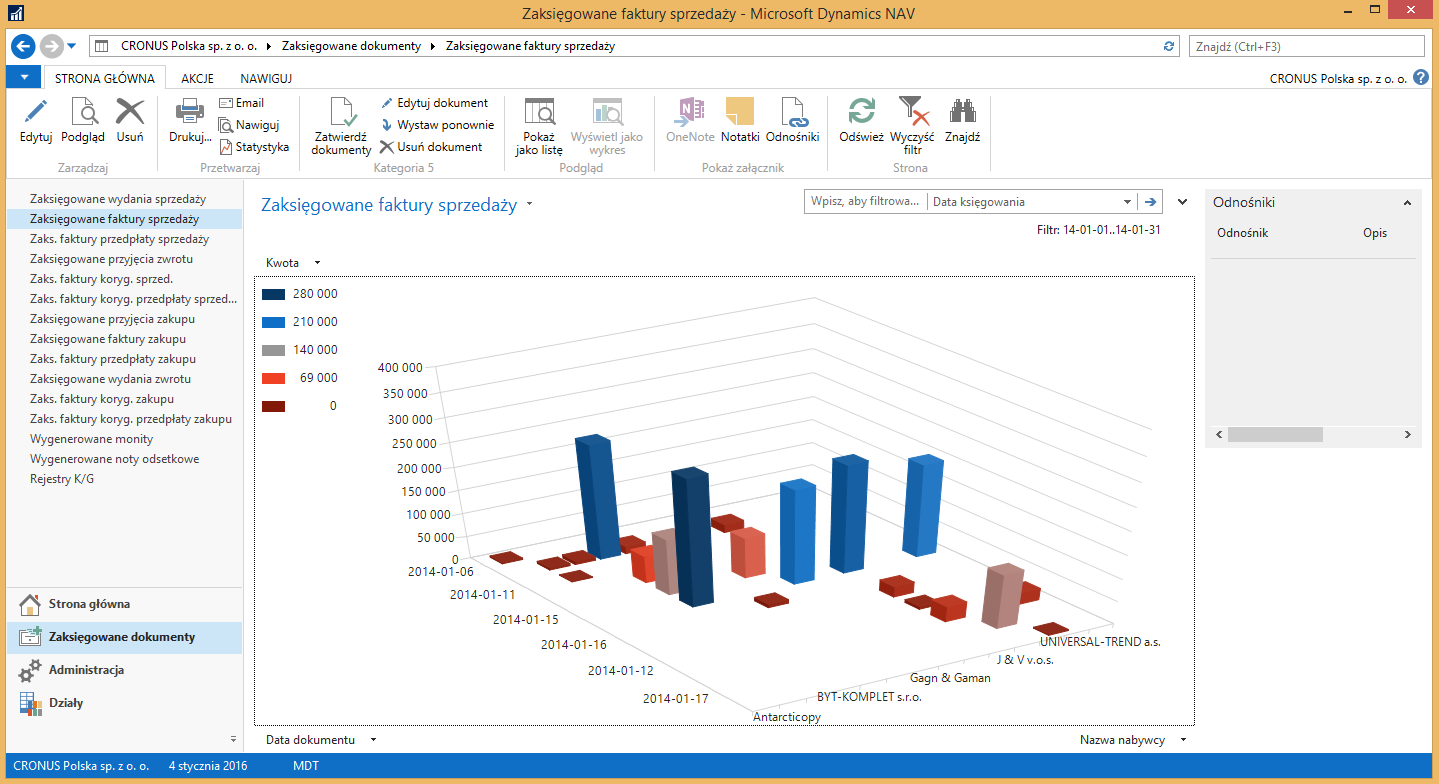Expand the filter pane chevron
Viewport: 1439px width, 784px height.
(x=1182, y=202)
